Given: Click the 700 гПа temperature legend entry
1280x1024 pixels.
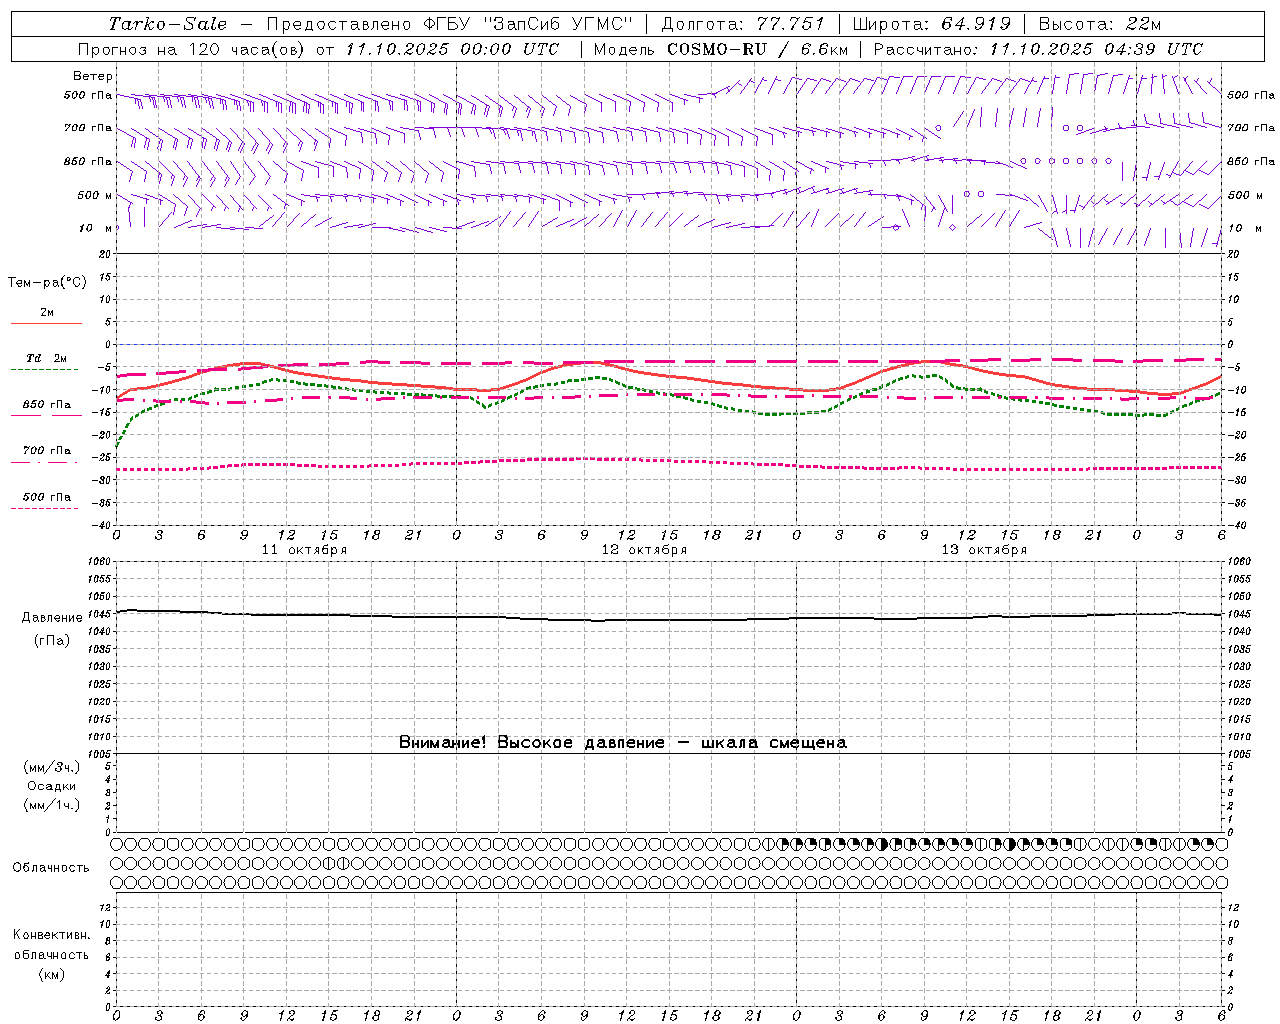Looking at the screenshot, I should (x=47, y=451).
